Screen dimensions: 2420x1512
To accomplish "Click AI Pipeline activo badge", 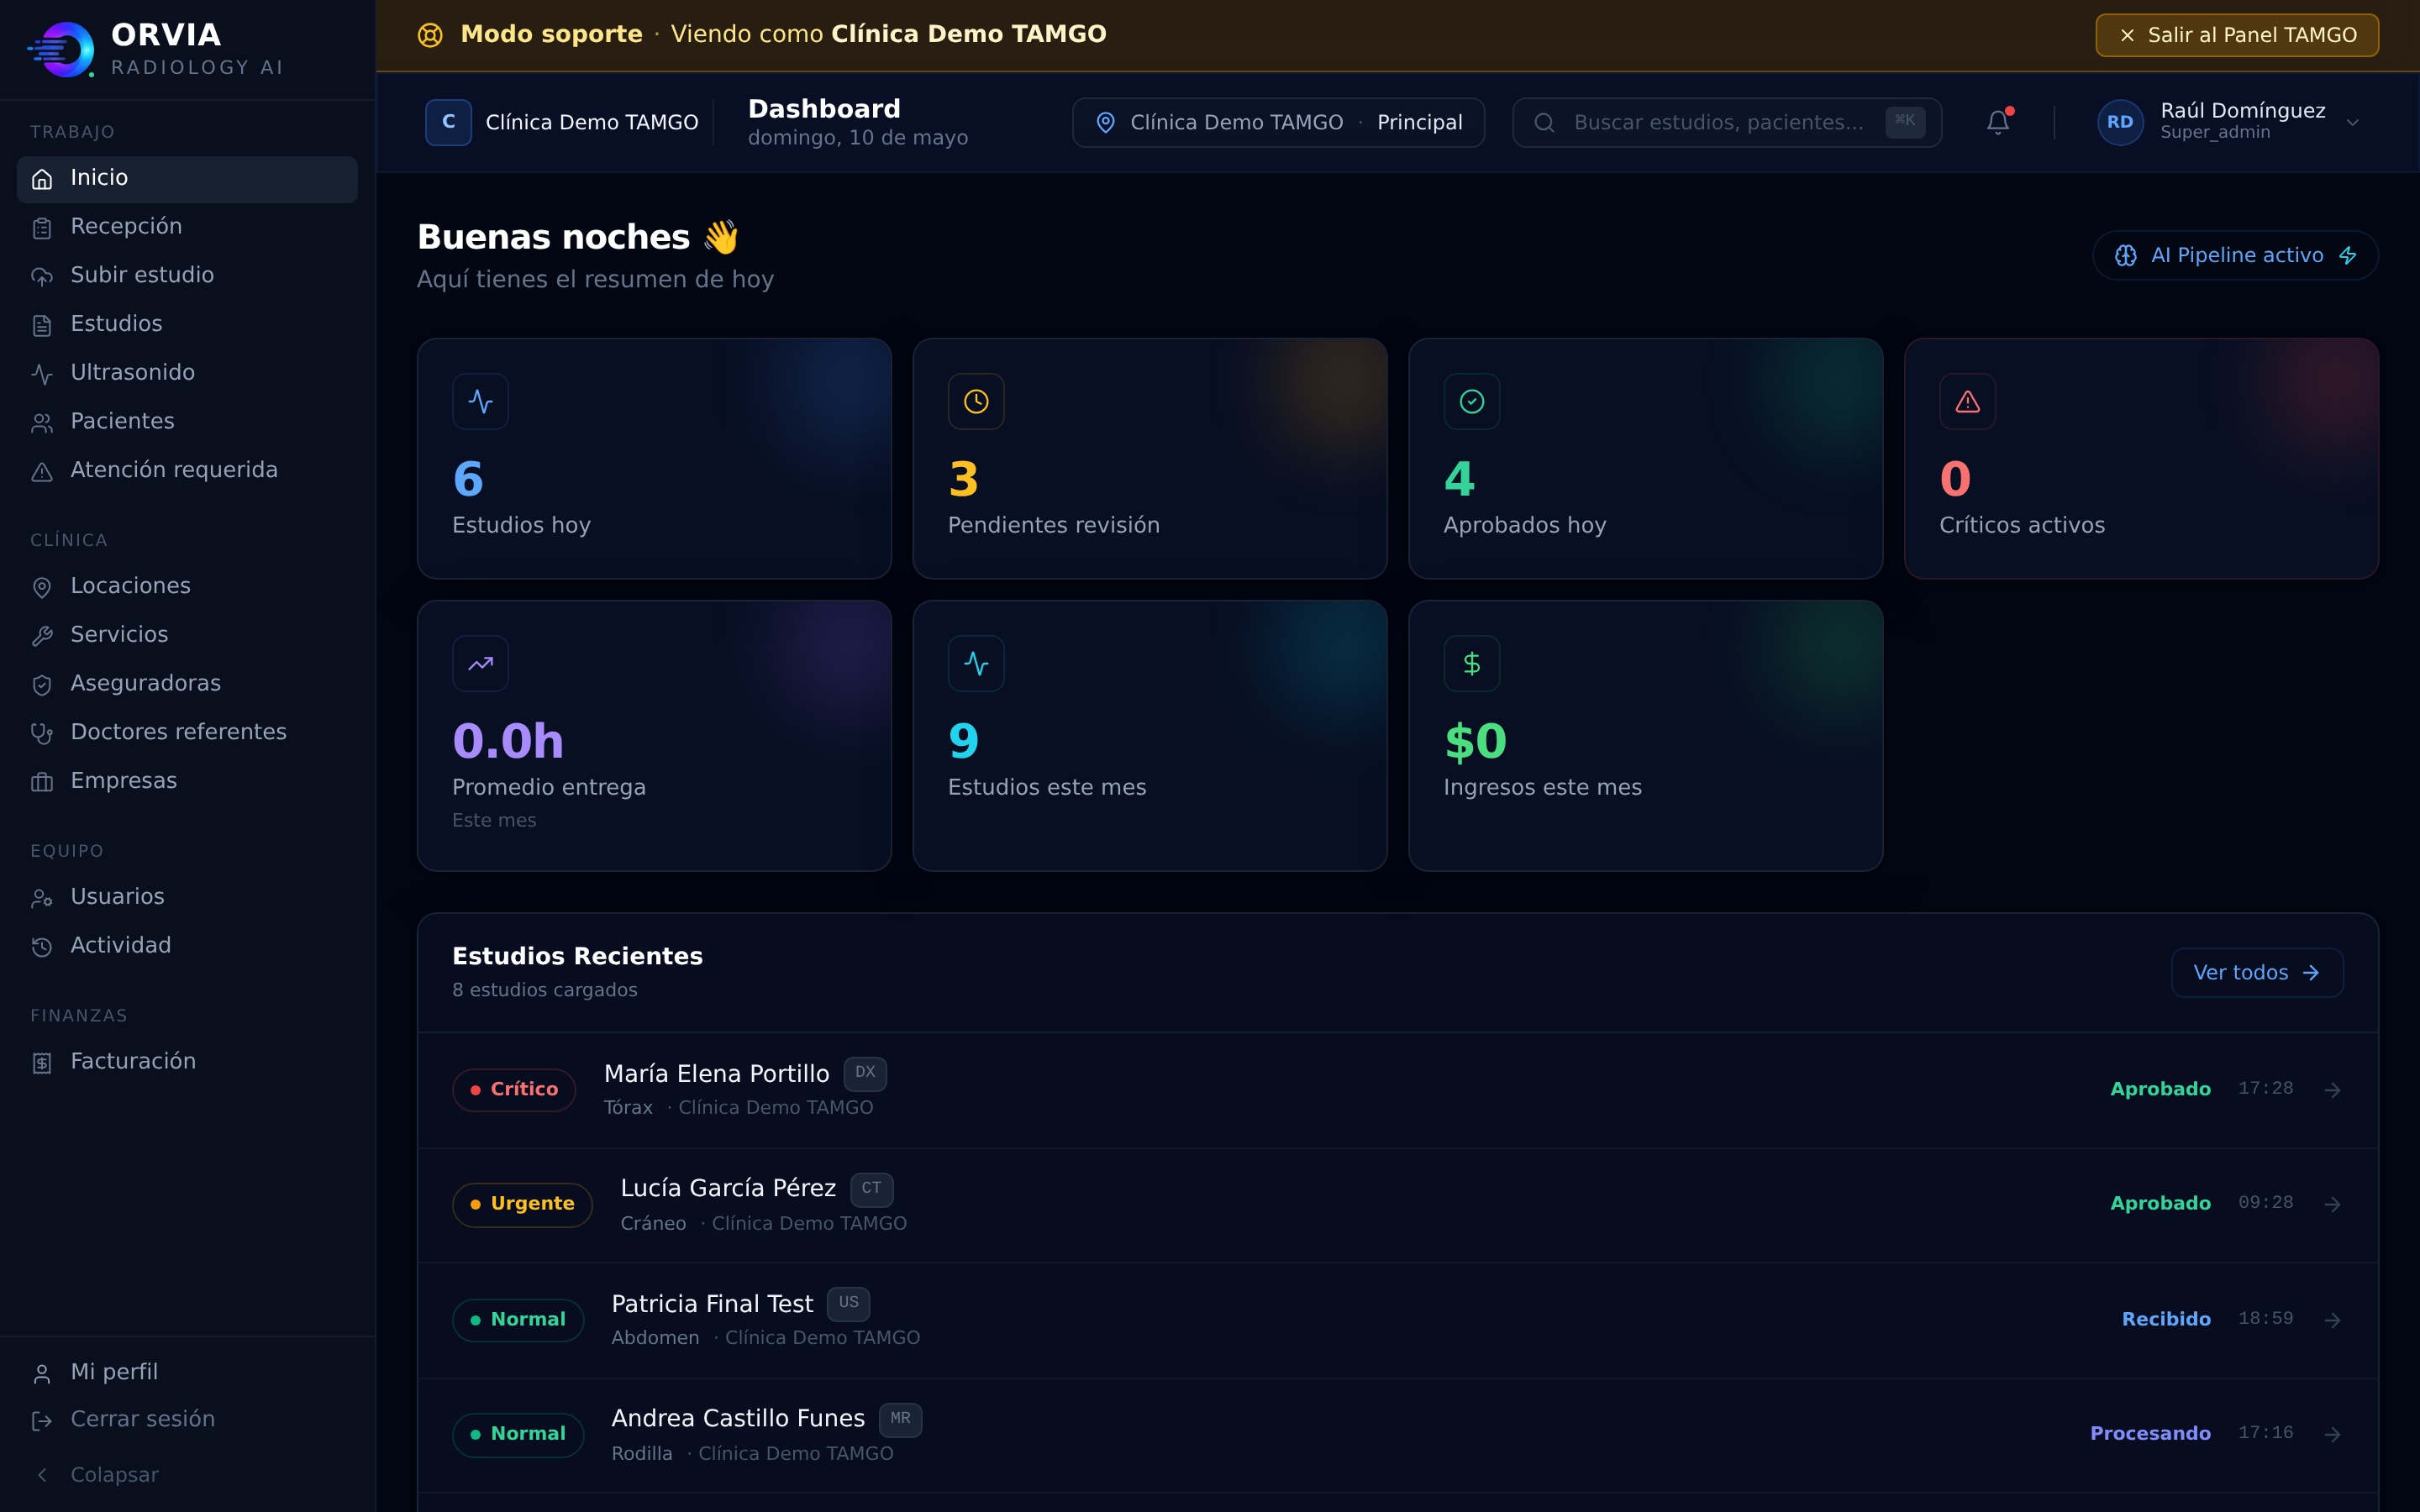I will 2235,256.
